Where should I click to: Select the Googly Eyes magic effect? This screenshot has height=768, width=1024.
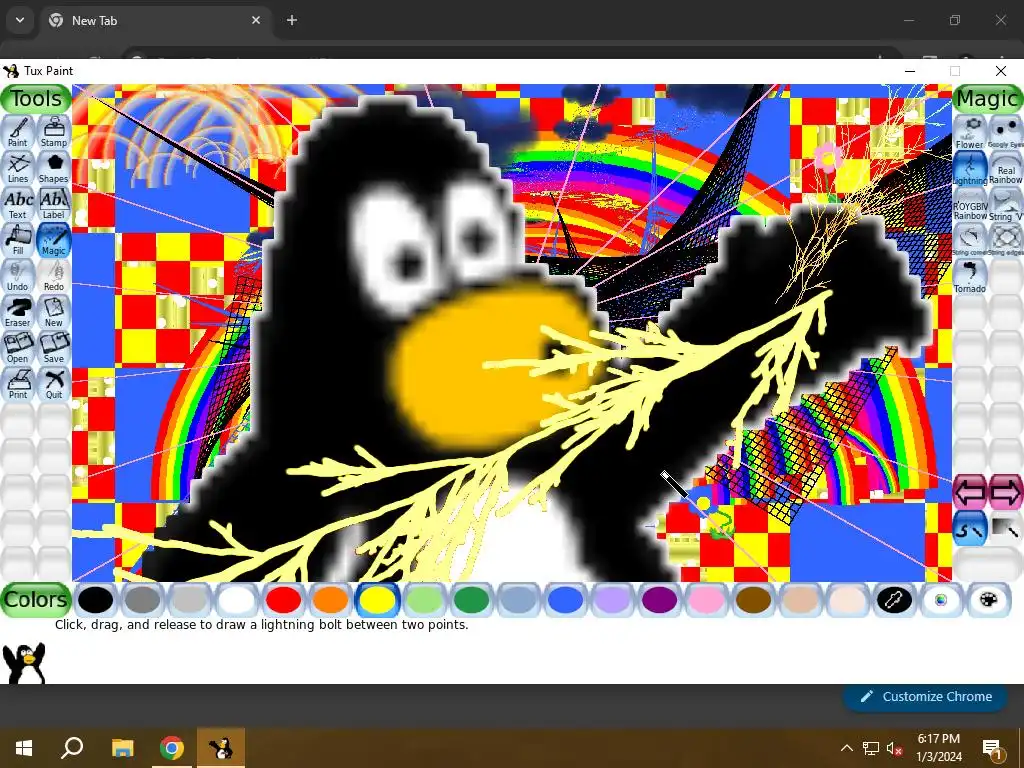1006,132
